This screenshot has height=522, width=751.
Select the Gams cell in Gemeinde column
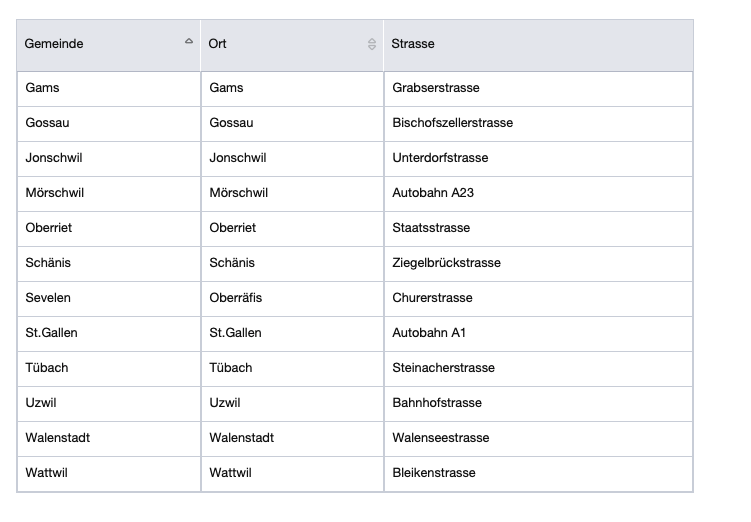point(43,88)
